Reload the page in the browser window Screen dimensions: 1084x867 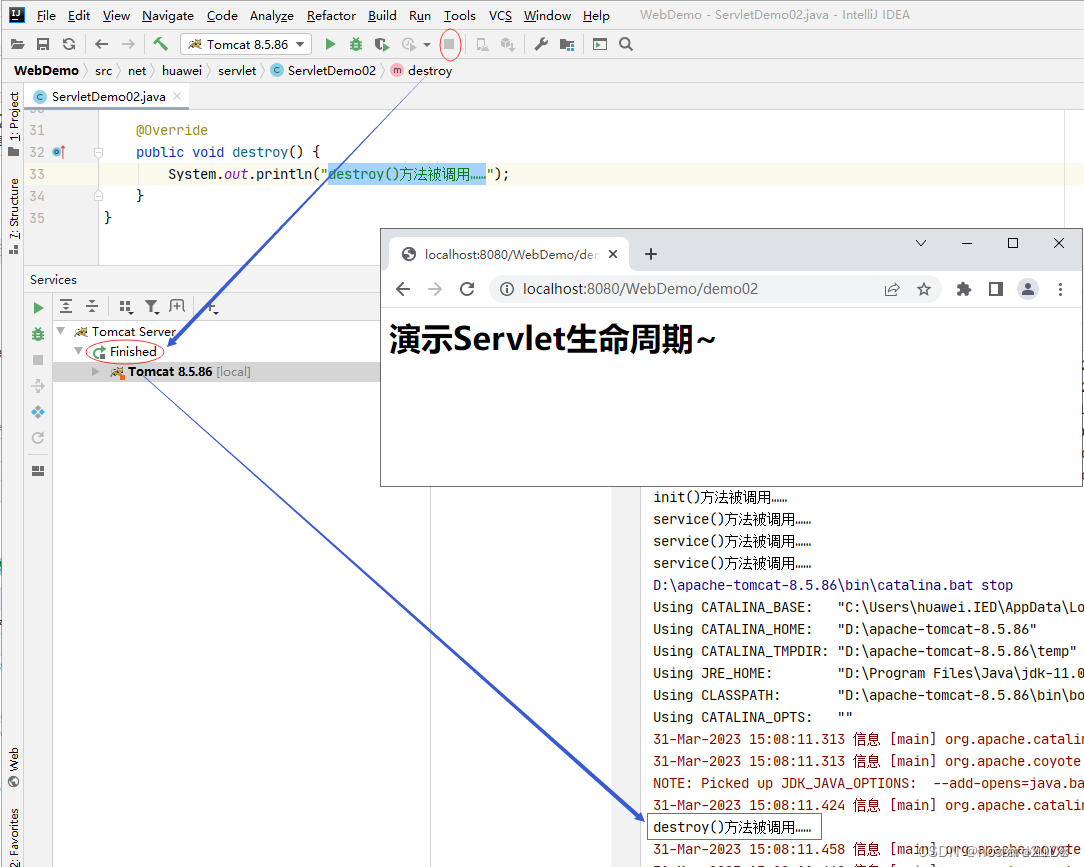pyautogui.click(x=467, y=289)
